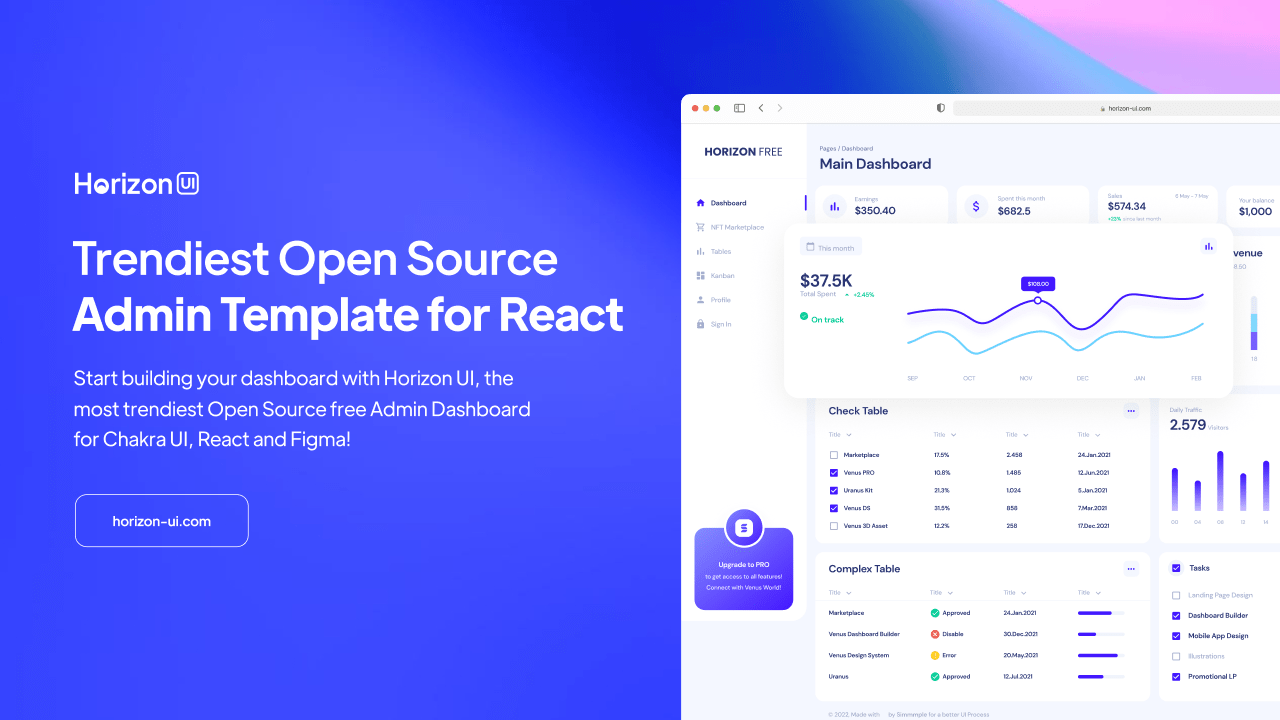Click the dollar icon on the Spent card
Image resolution: width=1280 pixels, height=720 pixels.
[975, 205]
